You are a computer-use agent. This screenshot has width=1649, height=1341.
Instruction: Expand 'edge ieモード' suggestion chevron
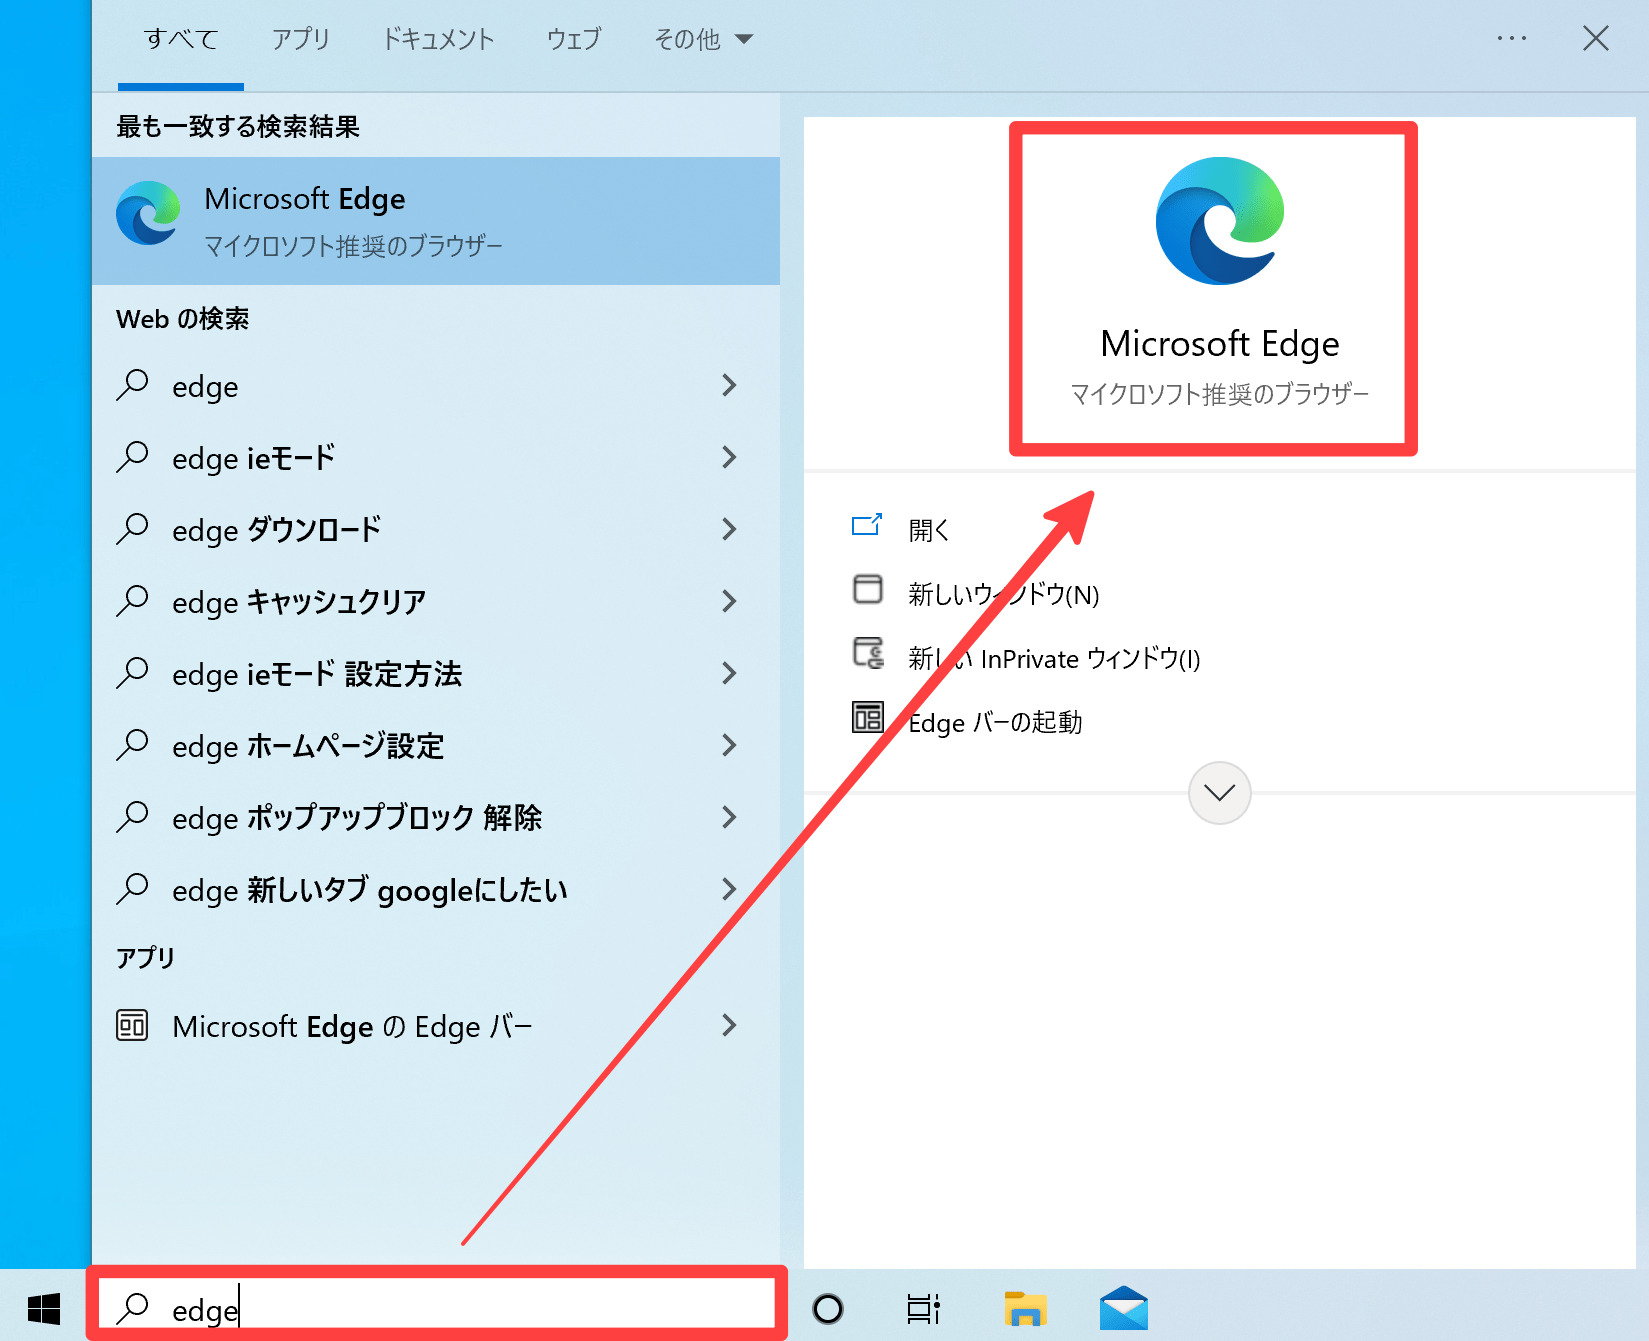pyautogui.click(x=729, y=457)
